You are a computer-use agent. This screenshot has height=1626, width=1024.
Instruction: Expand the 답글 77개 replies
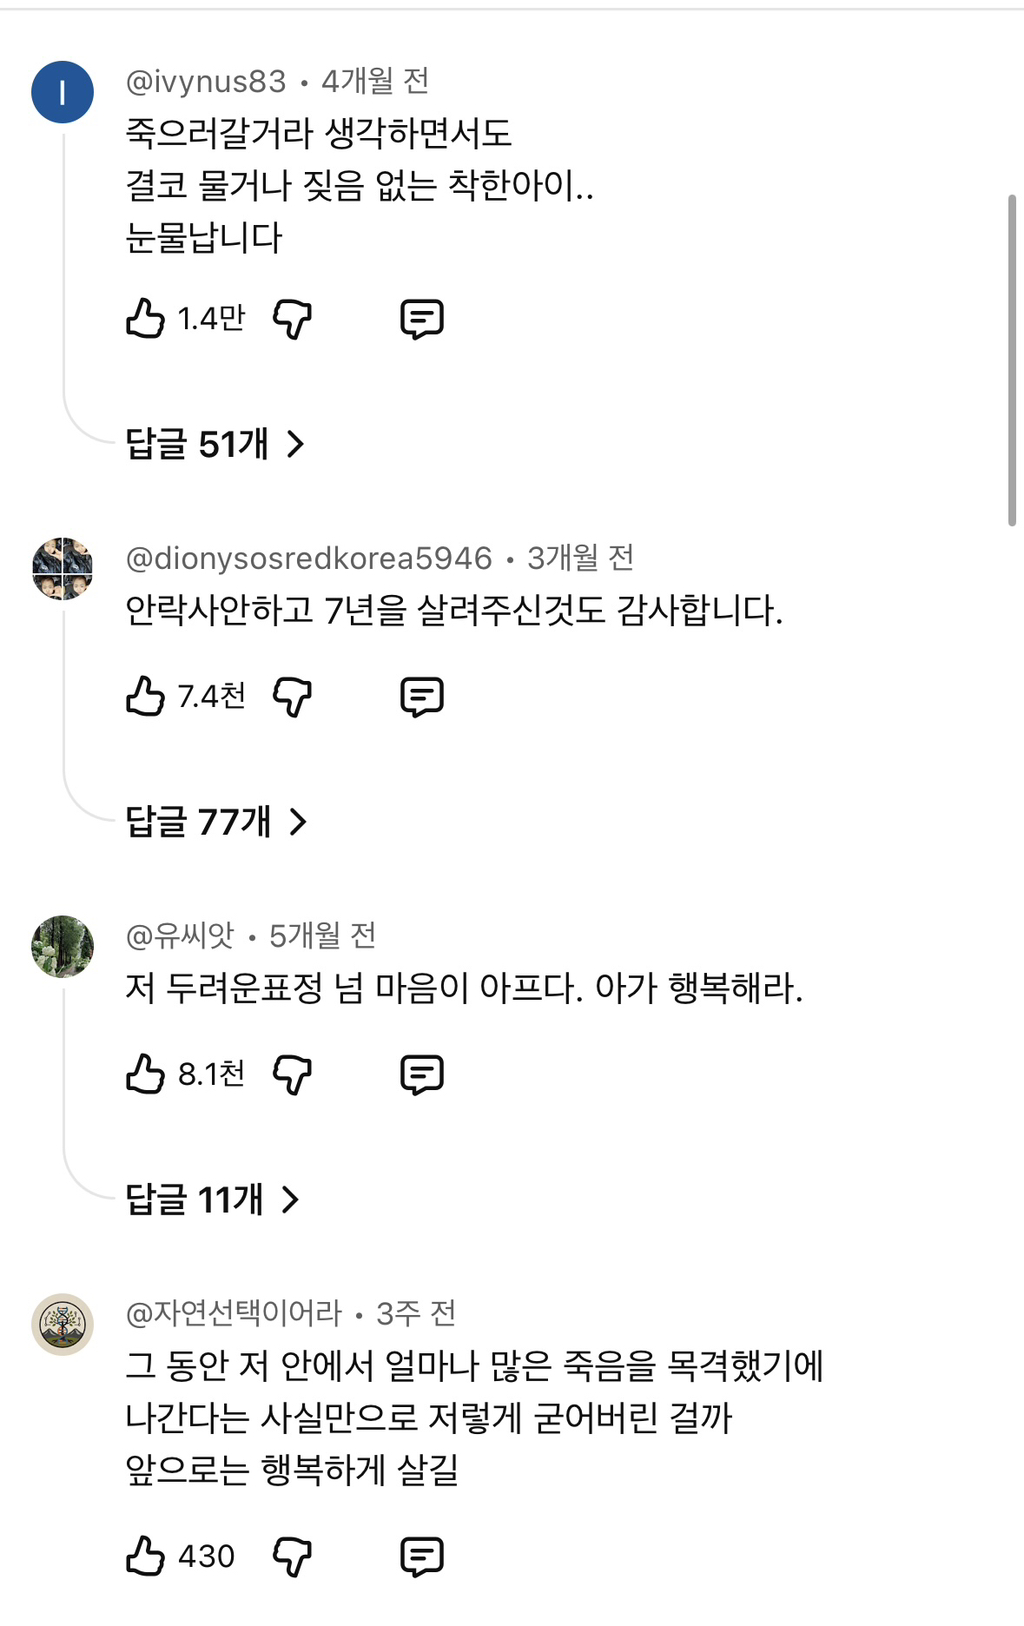[x=216, y=821]
